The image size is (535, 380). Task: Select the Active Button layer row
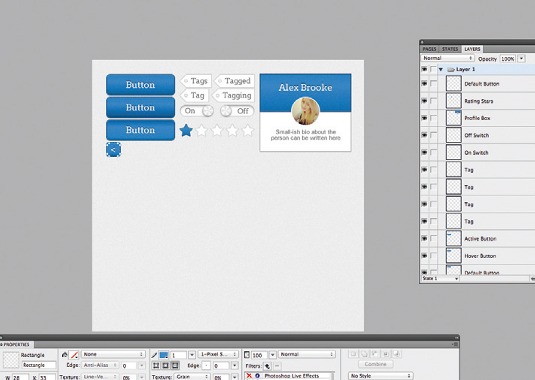[x=478, y=238]
